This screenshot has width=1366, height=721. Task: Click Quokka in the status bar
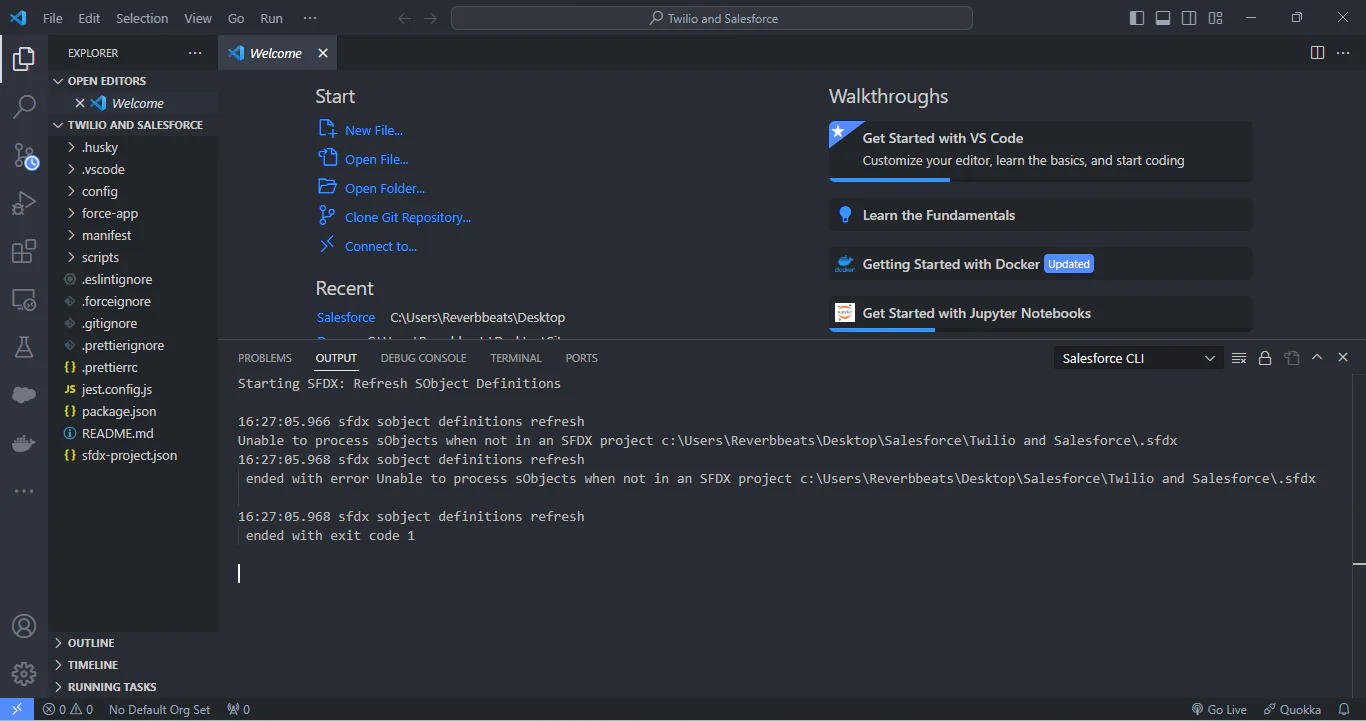pyautogui.click(x=1292, y=709)
